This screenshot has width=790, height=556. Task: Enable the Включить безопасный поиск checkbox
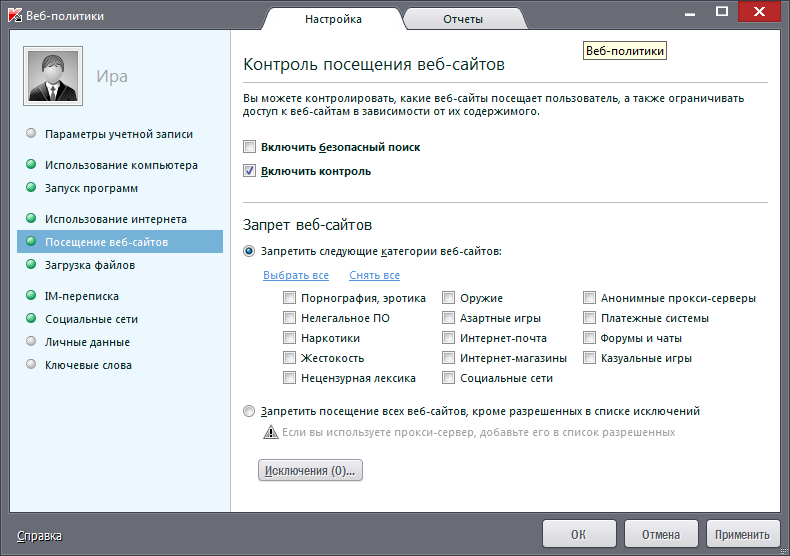pyautogui.click(x=250, y=147)
